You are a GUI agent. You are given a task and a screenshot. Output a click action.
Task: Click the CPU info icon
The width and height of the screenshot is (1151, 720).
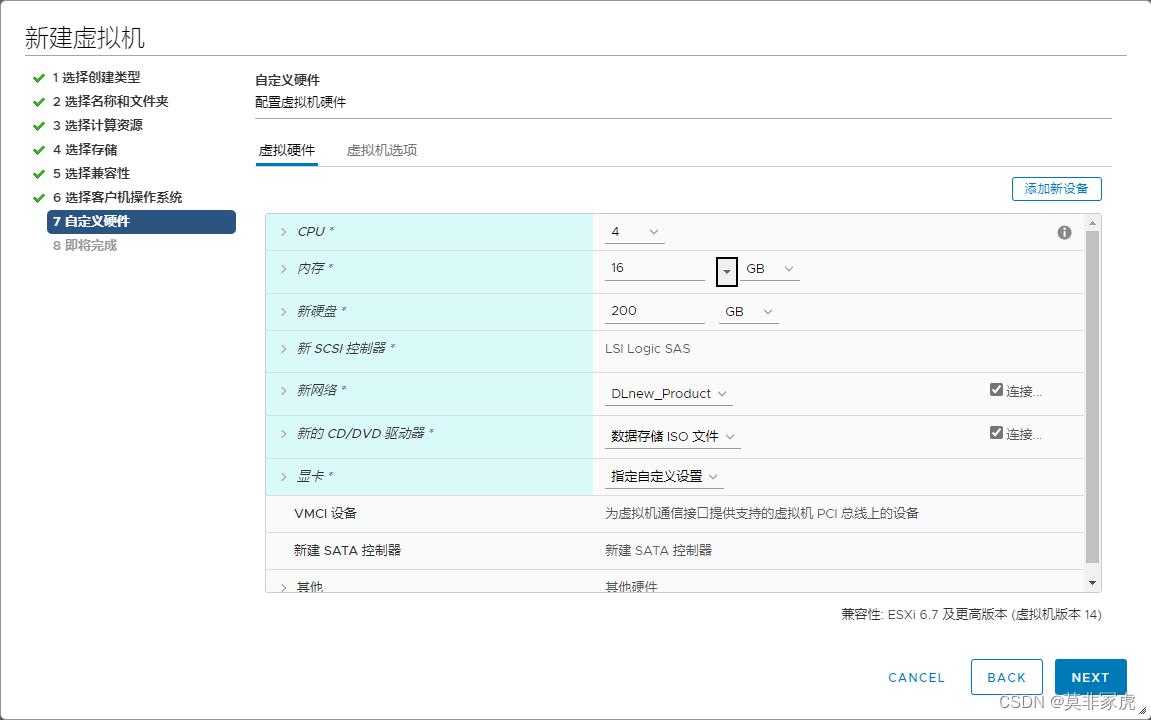1064,232
